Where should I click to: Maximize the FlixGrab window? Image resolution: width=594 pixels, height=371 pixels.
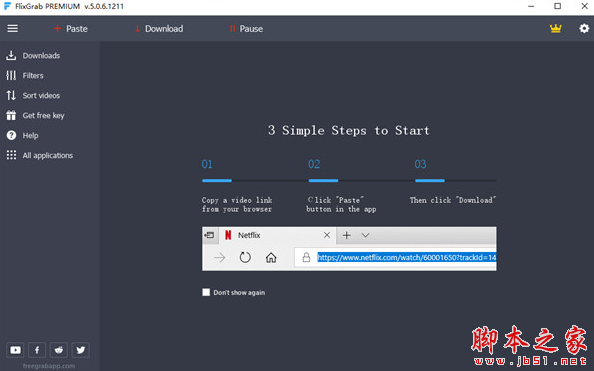(x=558, y=6)
